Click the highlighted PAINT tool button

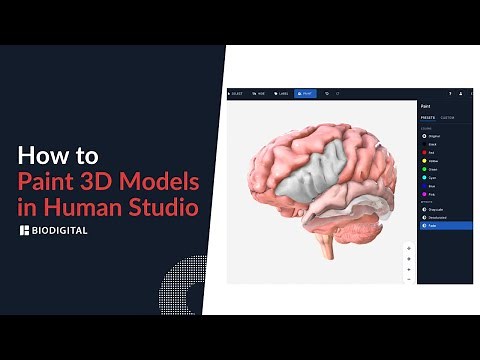pos(305,94)
